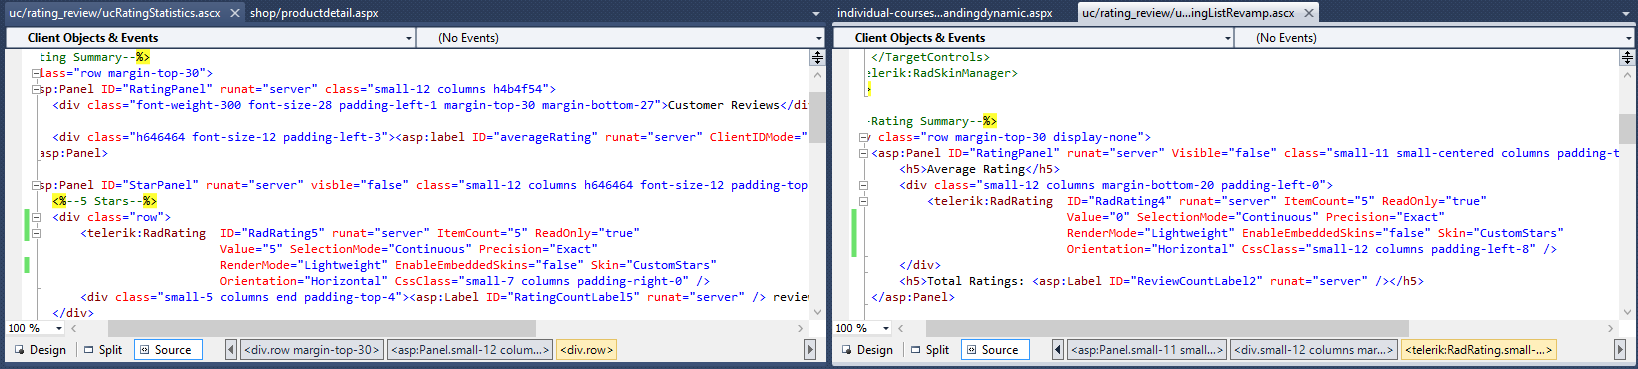Collapse RatingPanel small-12 block in left pane

point(36,89)
